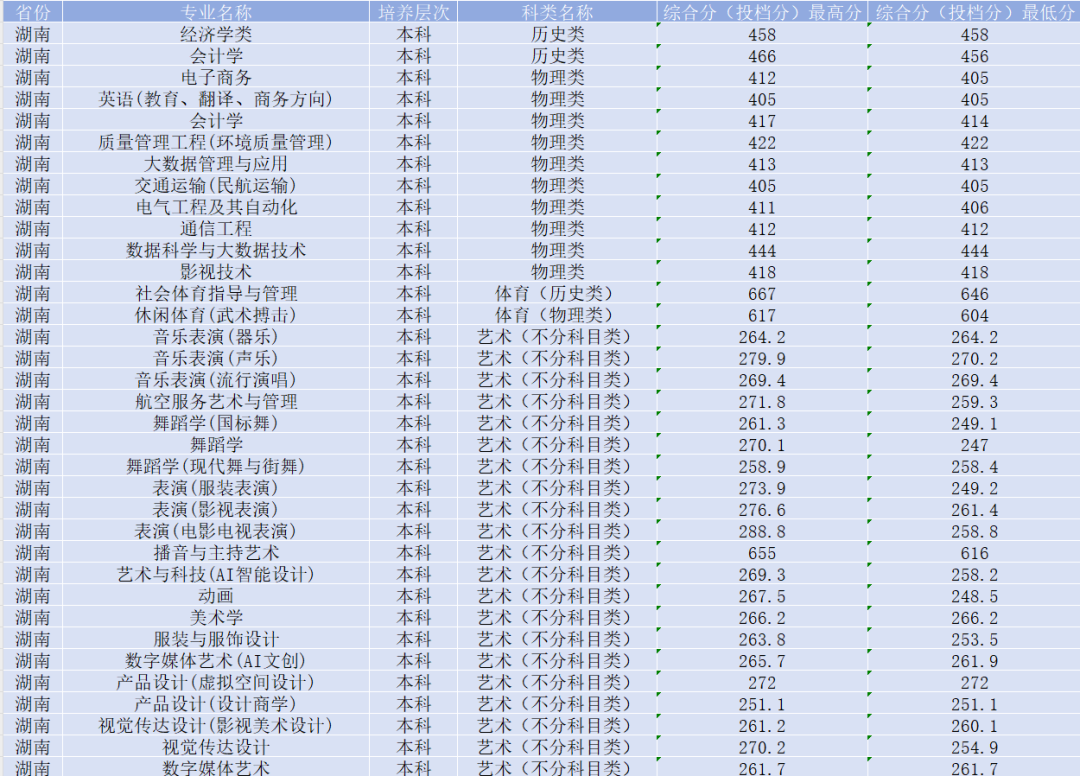Click the 经济学类 major cell
The height and width of the screenshot is (776, 1080).
tap(216, 34)
